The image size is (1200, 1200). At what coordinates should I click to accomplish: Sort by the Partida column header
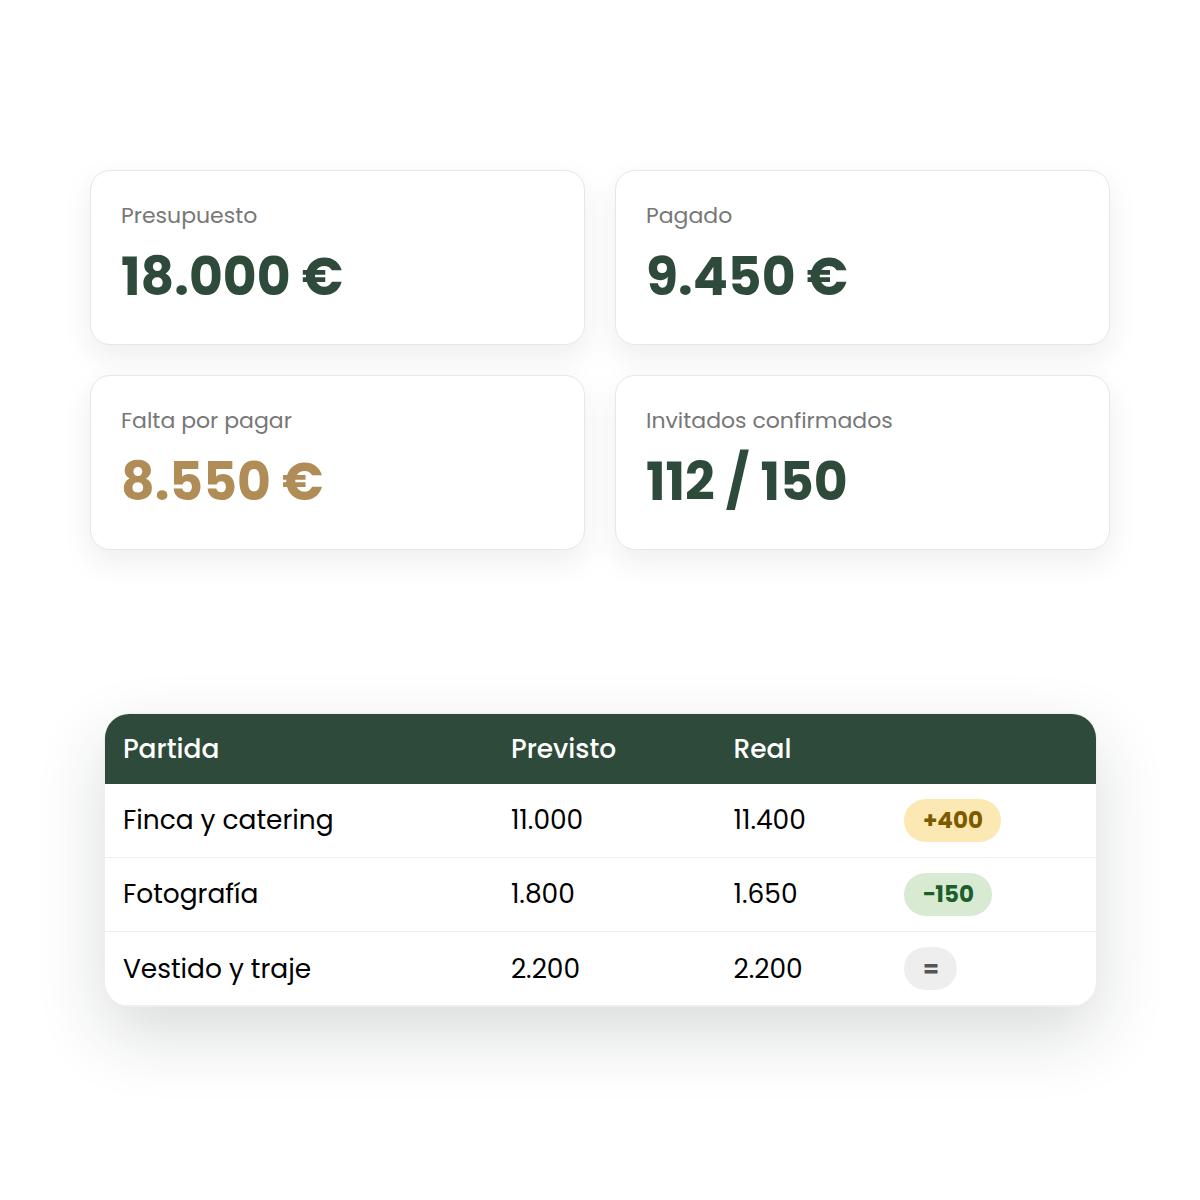tap(171, 749)
